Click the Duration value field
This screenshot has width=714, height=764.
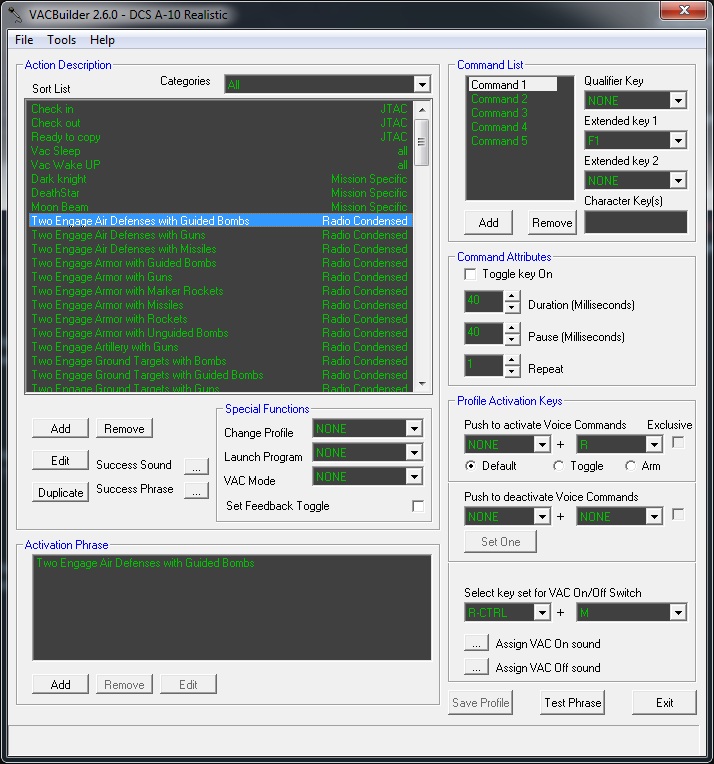pyautogui.click(x=483, y=301)
